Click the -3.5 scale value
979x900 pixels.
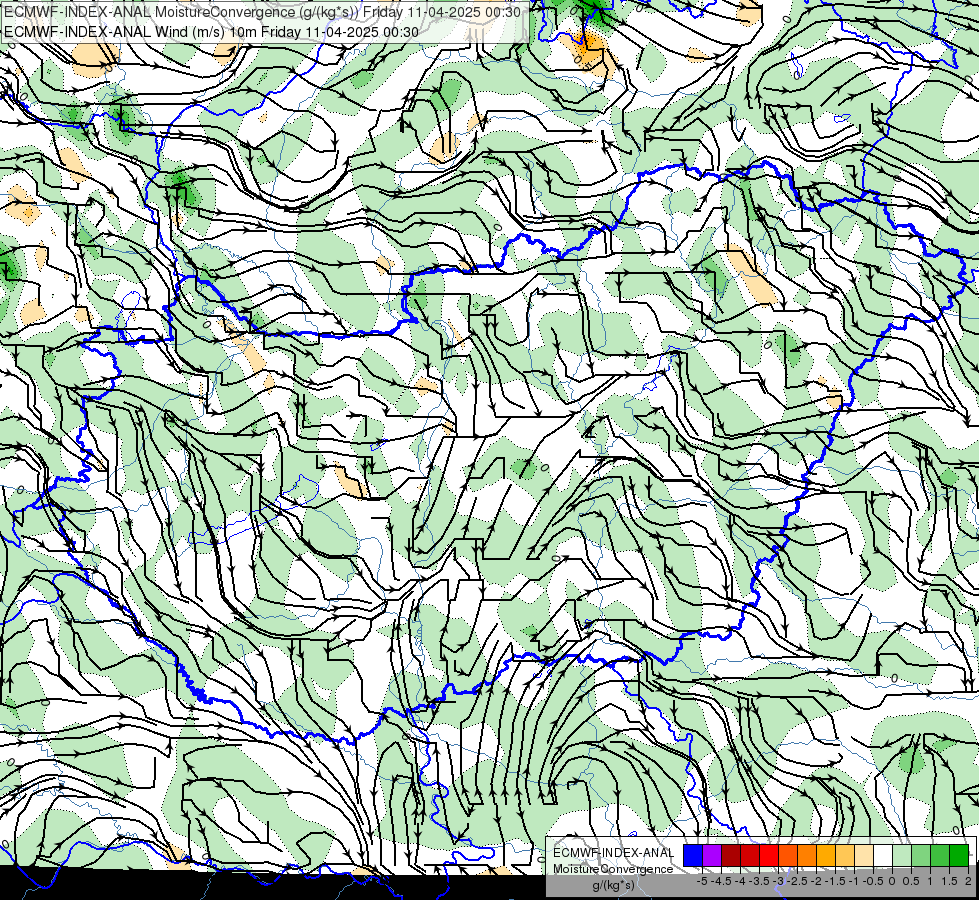[x=759, y=881]
